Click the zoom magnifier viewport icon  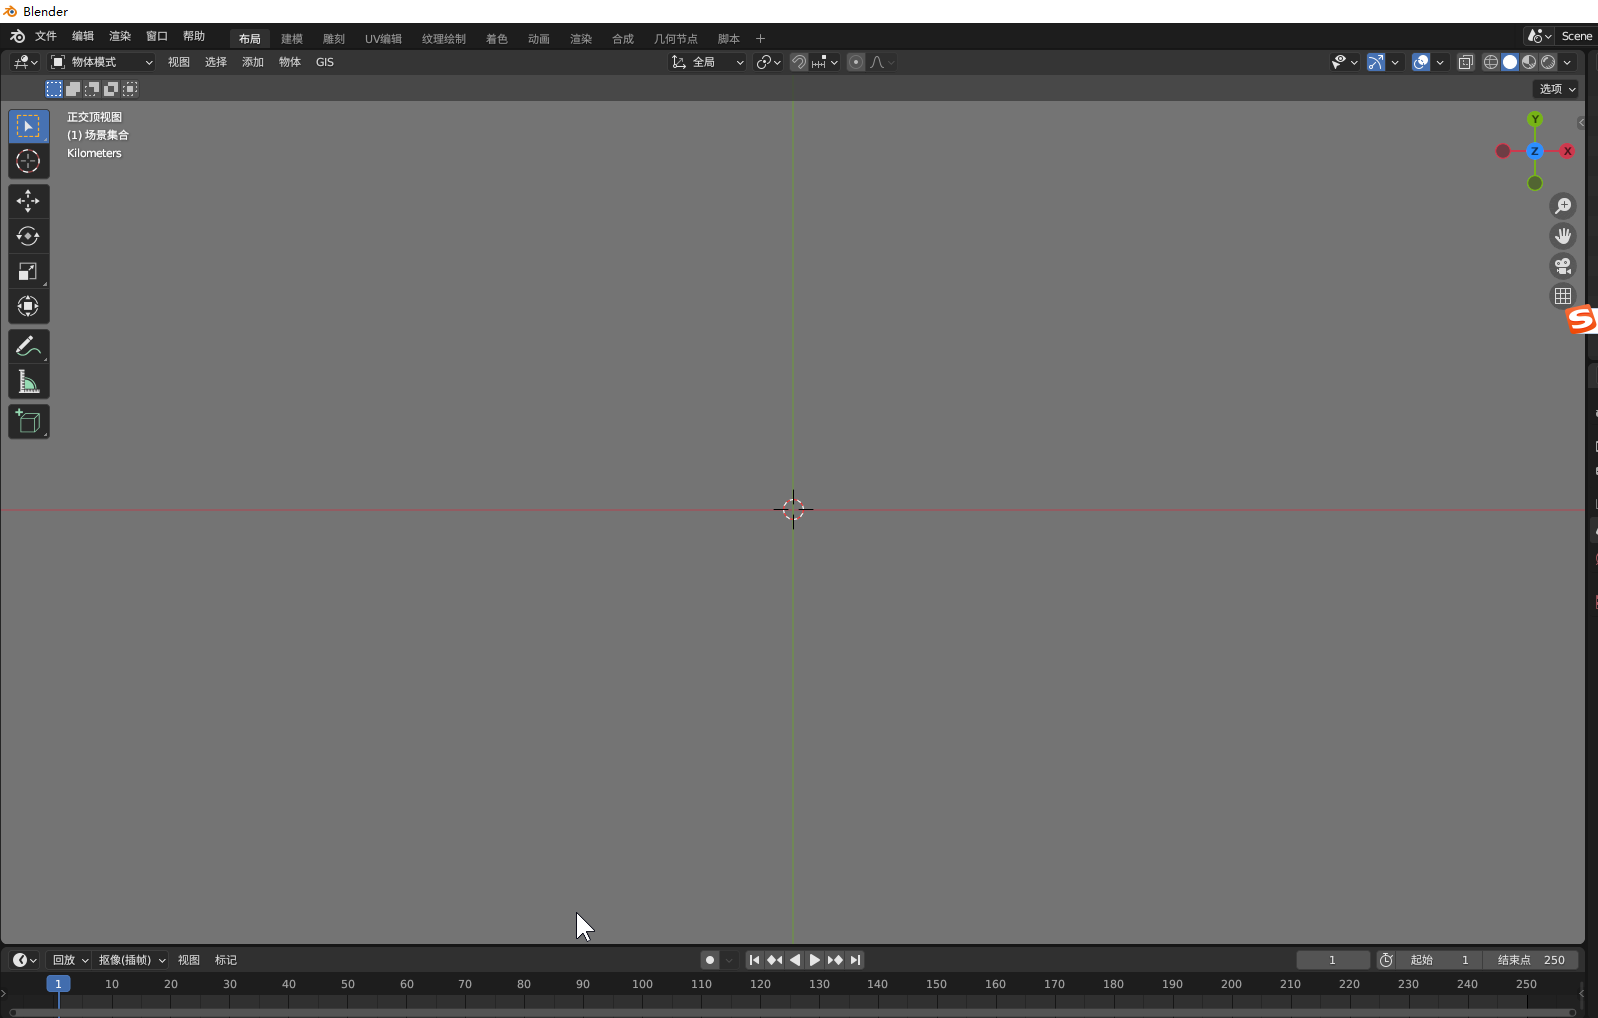[1562, 206]
